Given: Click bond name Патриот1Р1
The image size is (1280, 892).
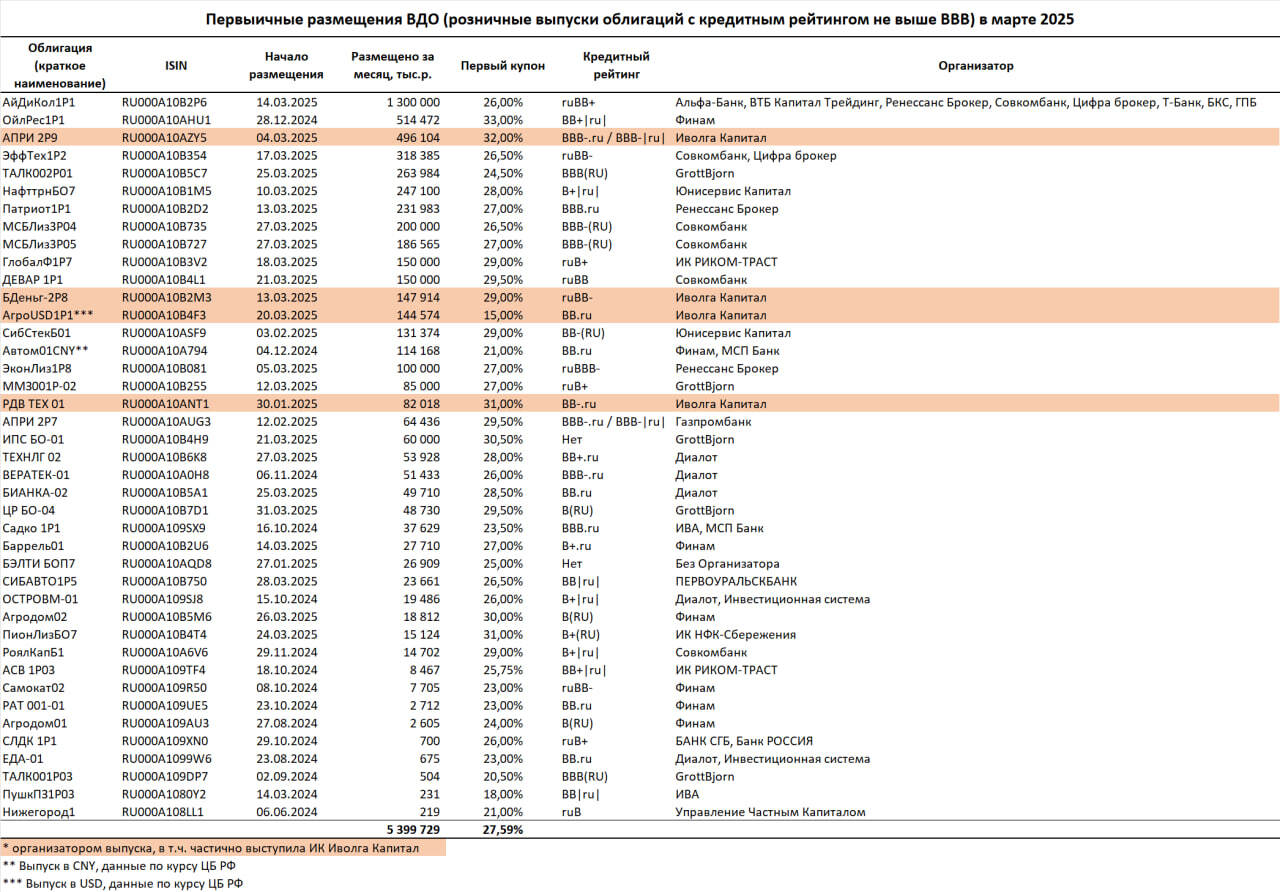Looking at the screenshot, I should coord(39,209).
